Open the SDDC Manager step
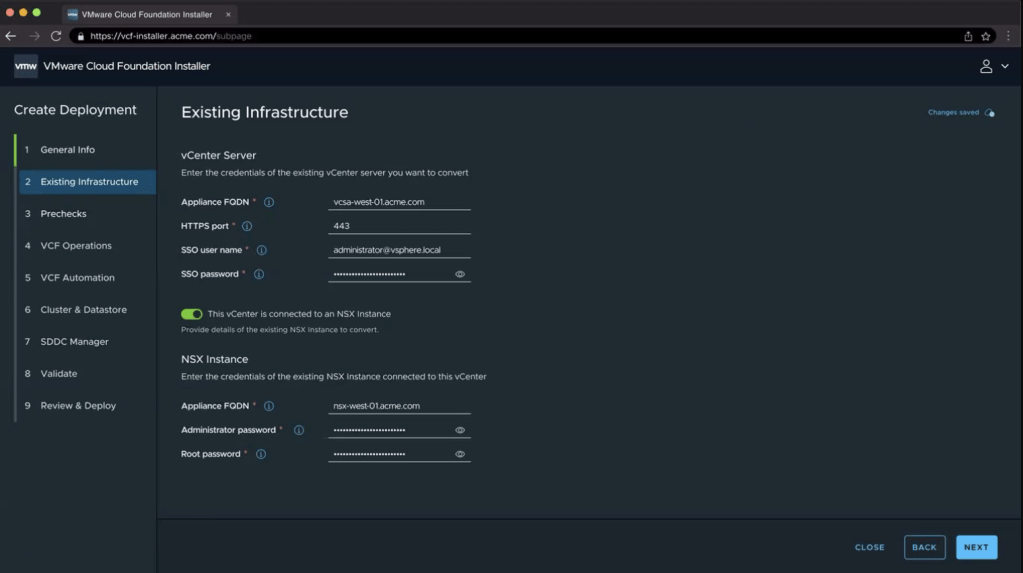This screenshot has height=573, width=1023. point(74,342)
